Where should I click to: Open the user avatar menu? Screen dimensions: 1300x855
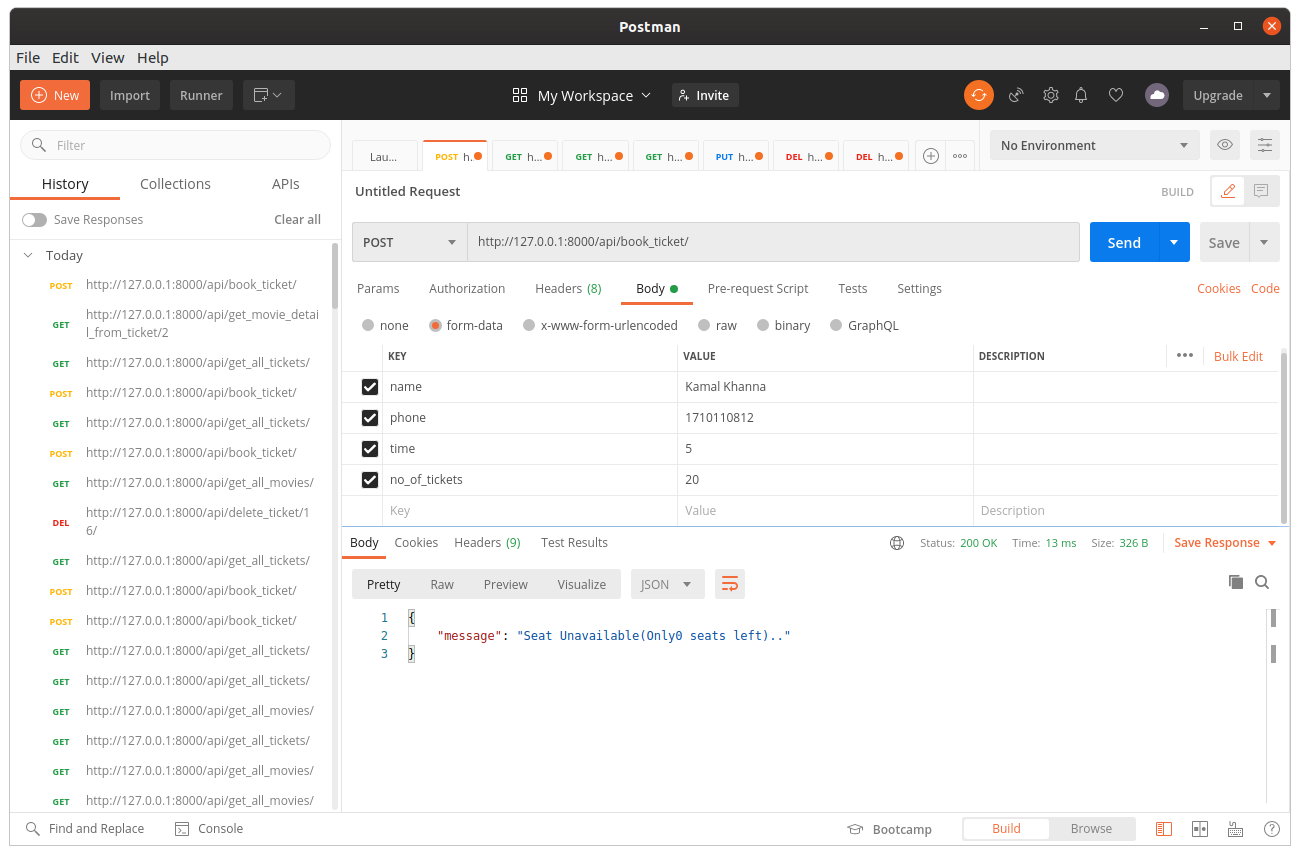click(x=1157, y=95)
